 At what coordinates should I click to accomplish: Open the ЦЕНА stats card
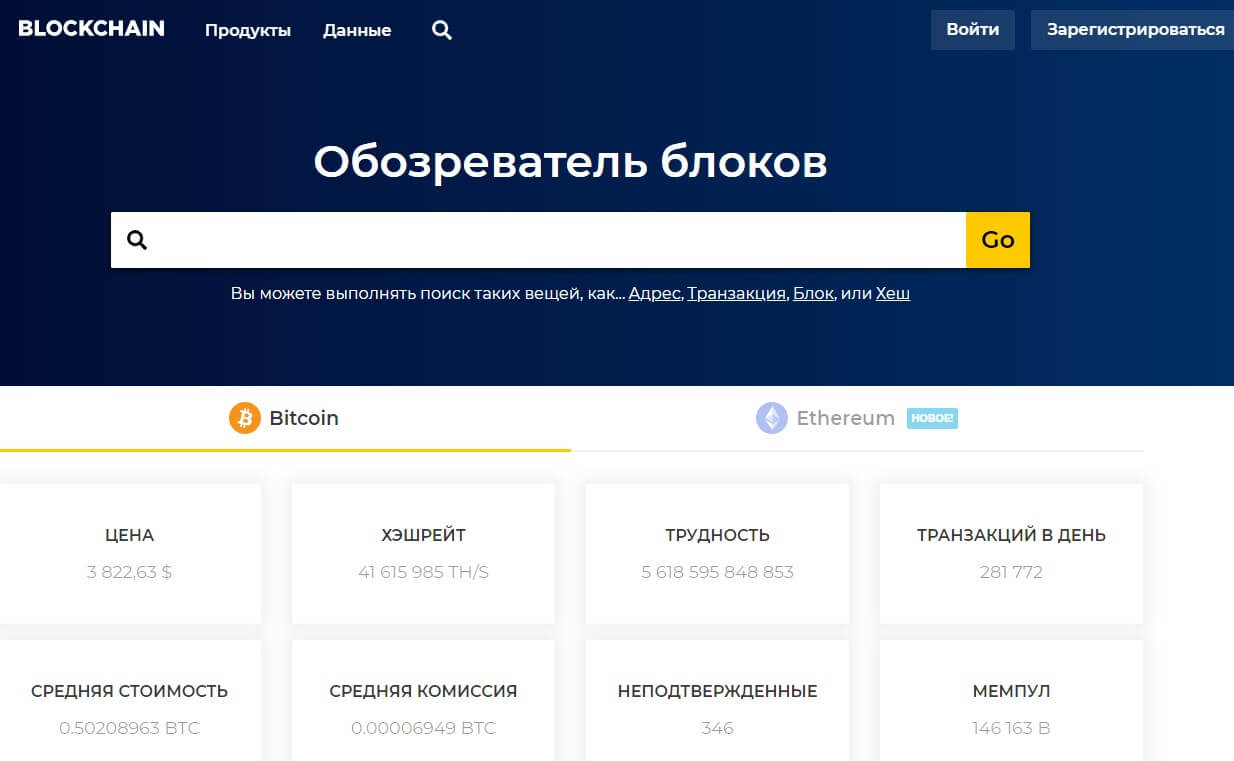coord(130,554)
